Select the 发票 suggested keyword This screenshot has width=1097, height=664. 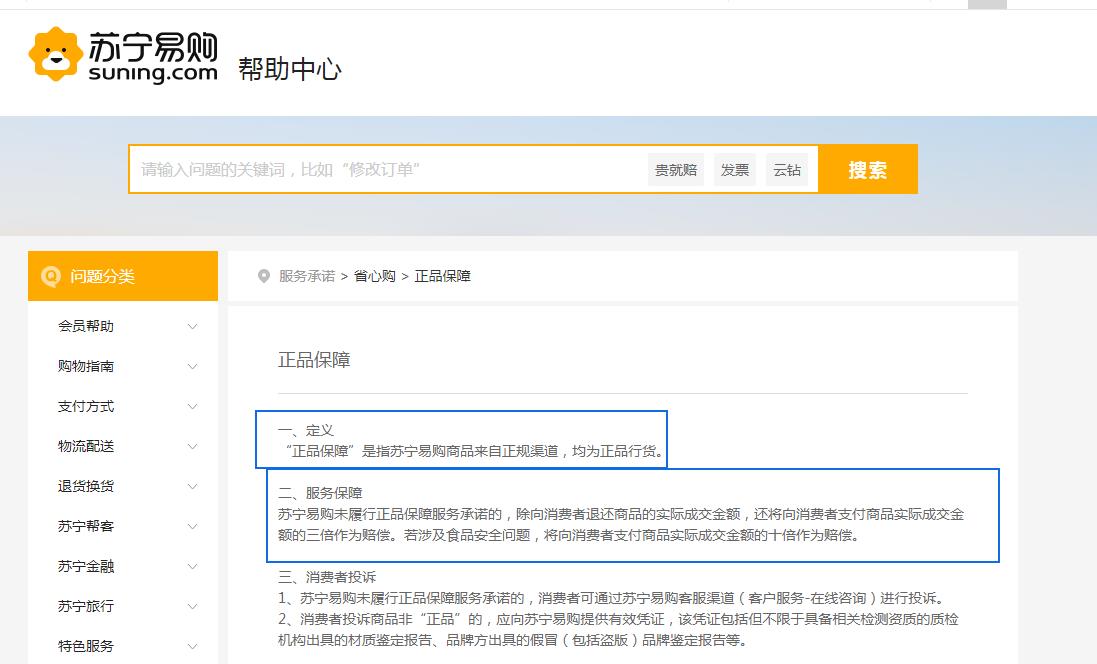click(735, 170)
